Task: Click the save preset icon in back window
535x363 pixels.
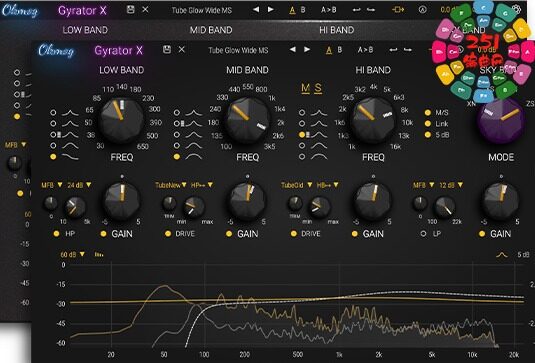Action: (130, 10)
